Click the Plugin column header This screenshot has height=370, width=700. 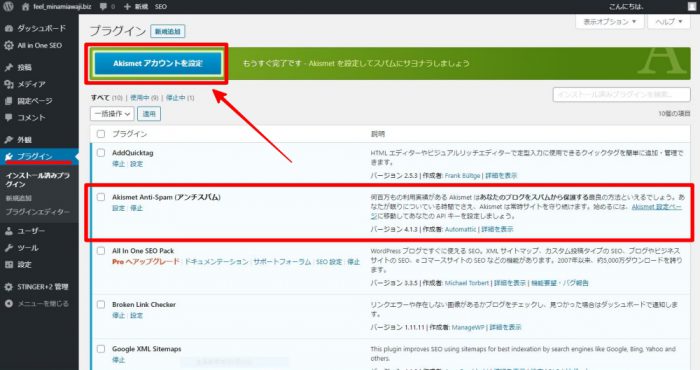pos(129,134)
